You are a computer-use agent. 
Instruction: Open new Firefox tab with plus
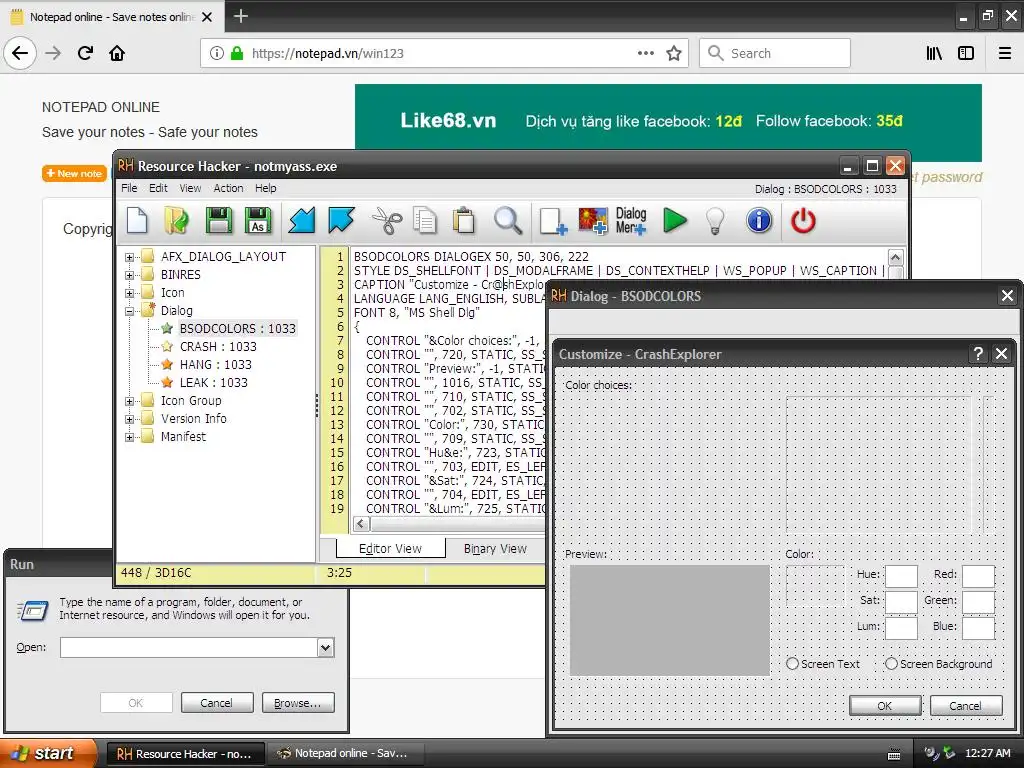(x=241, y=16)
